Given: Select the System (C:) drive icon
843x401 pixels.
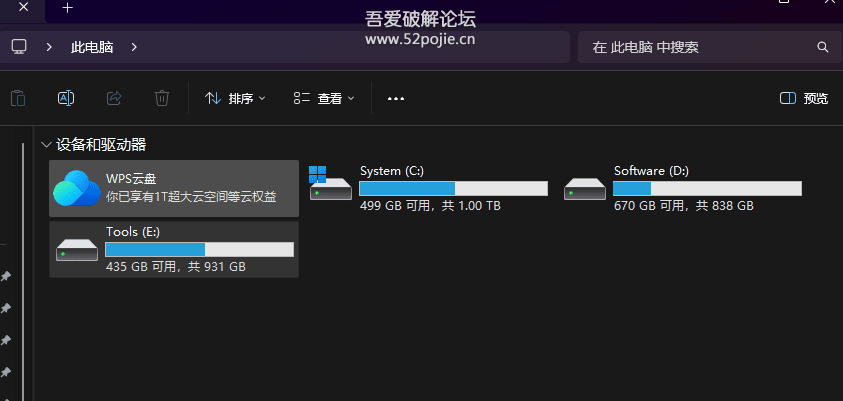Looking at the screenshot, I should (x=331, y=186).
